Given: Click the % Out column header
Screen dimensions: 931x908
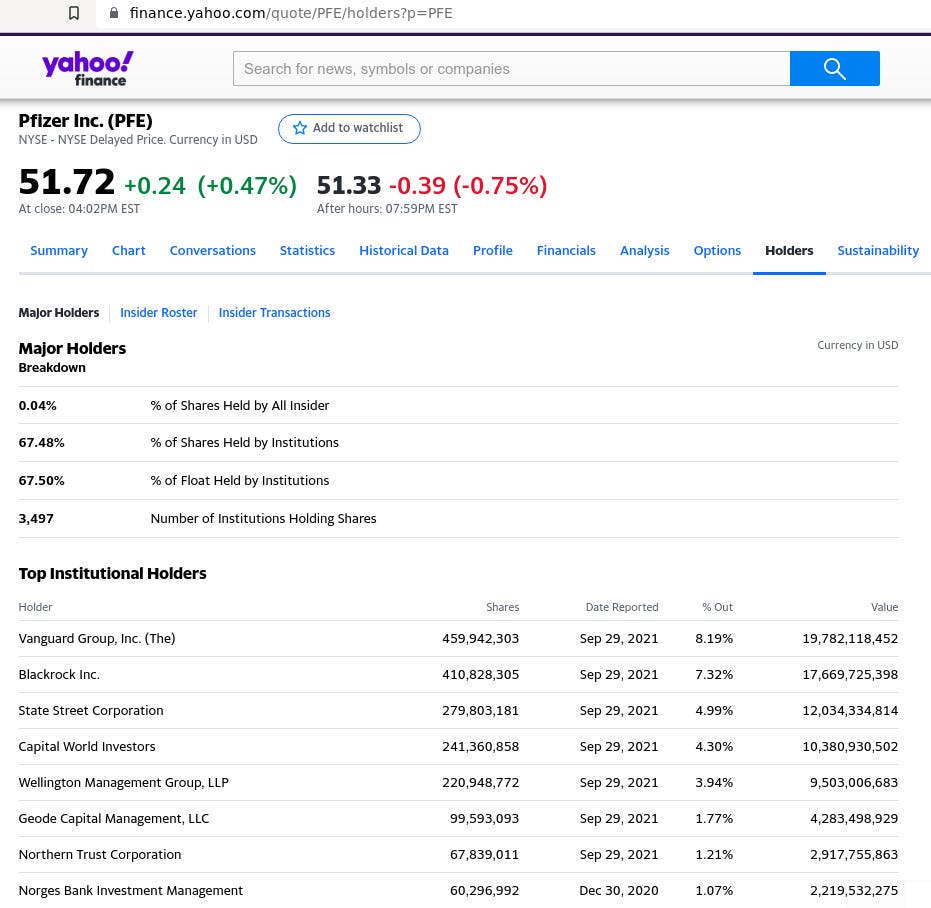Looking at the screenshot, I should pos(717,607).
